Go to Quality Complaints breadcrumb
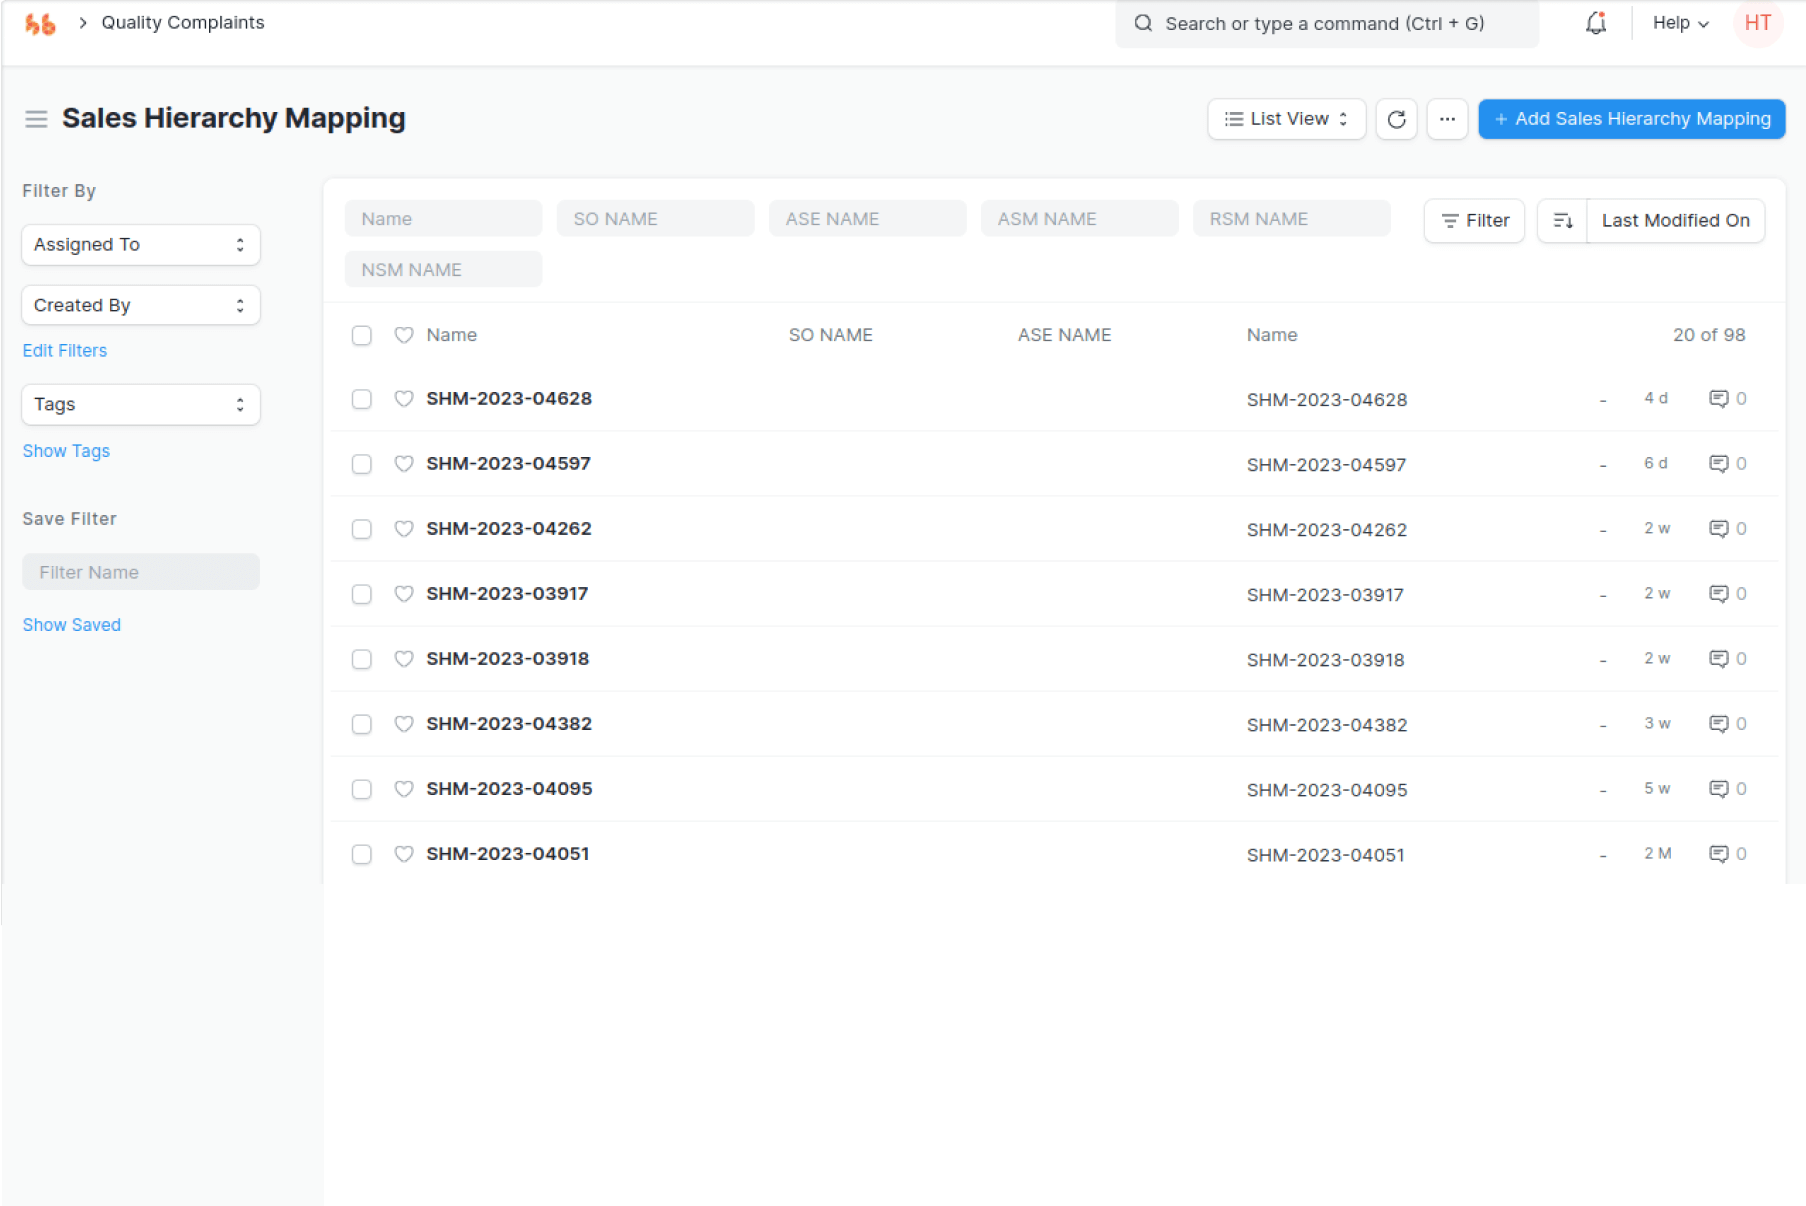The height and width of the screenshot is (1206, 1806). pyautogui.click(x=183, y=23)
